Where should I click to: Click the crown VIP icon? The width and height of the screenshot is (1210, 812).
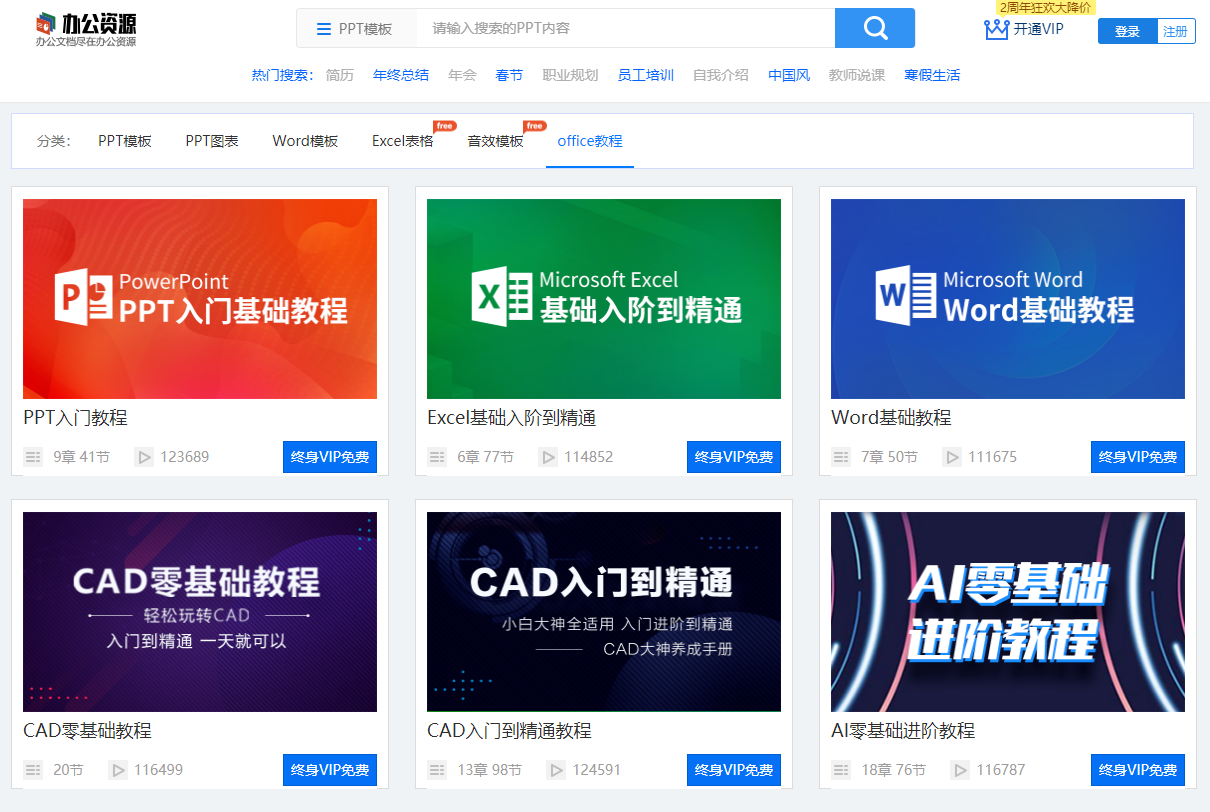tap(996, 29)
